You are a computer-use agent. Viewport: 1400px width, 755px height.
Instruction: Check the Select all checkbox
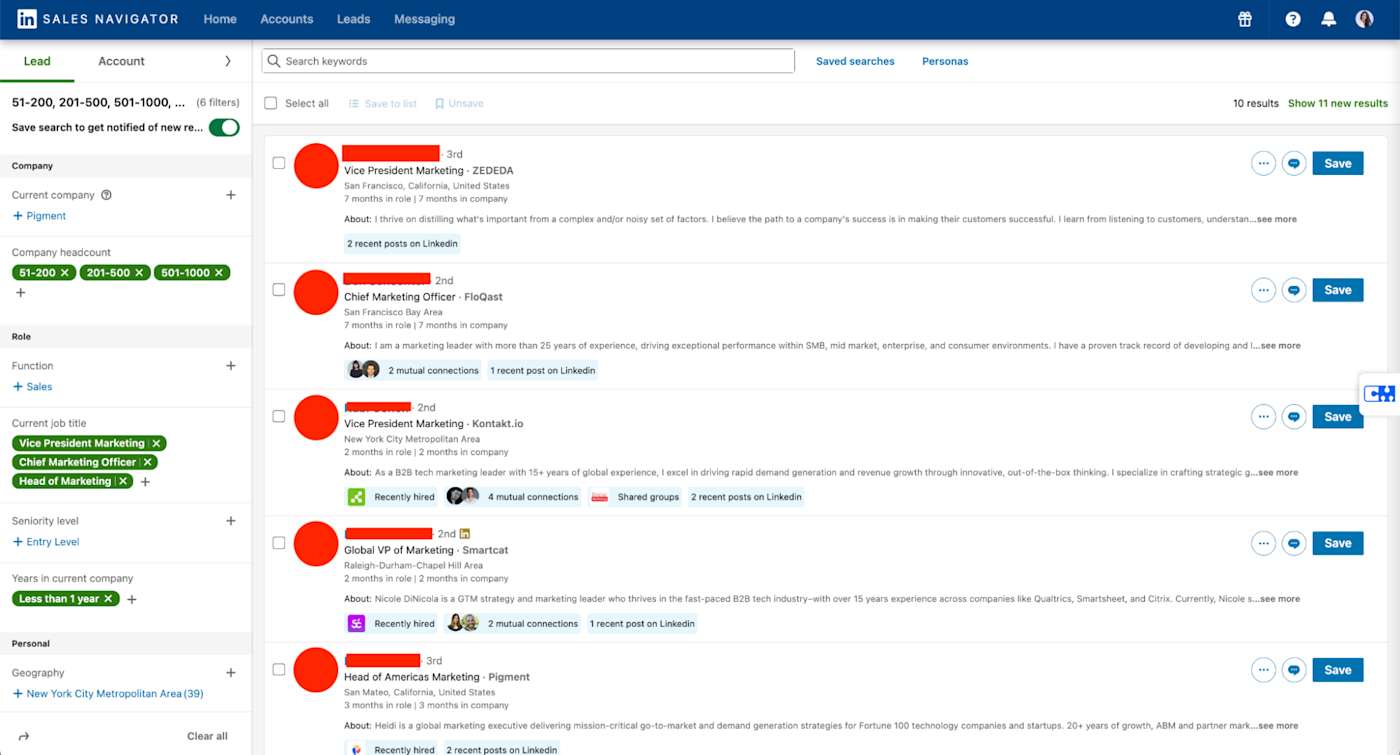(271, 103)
